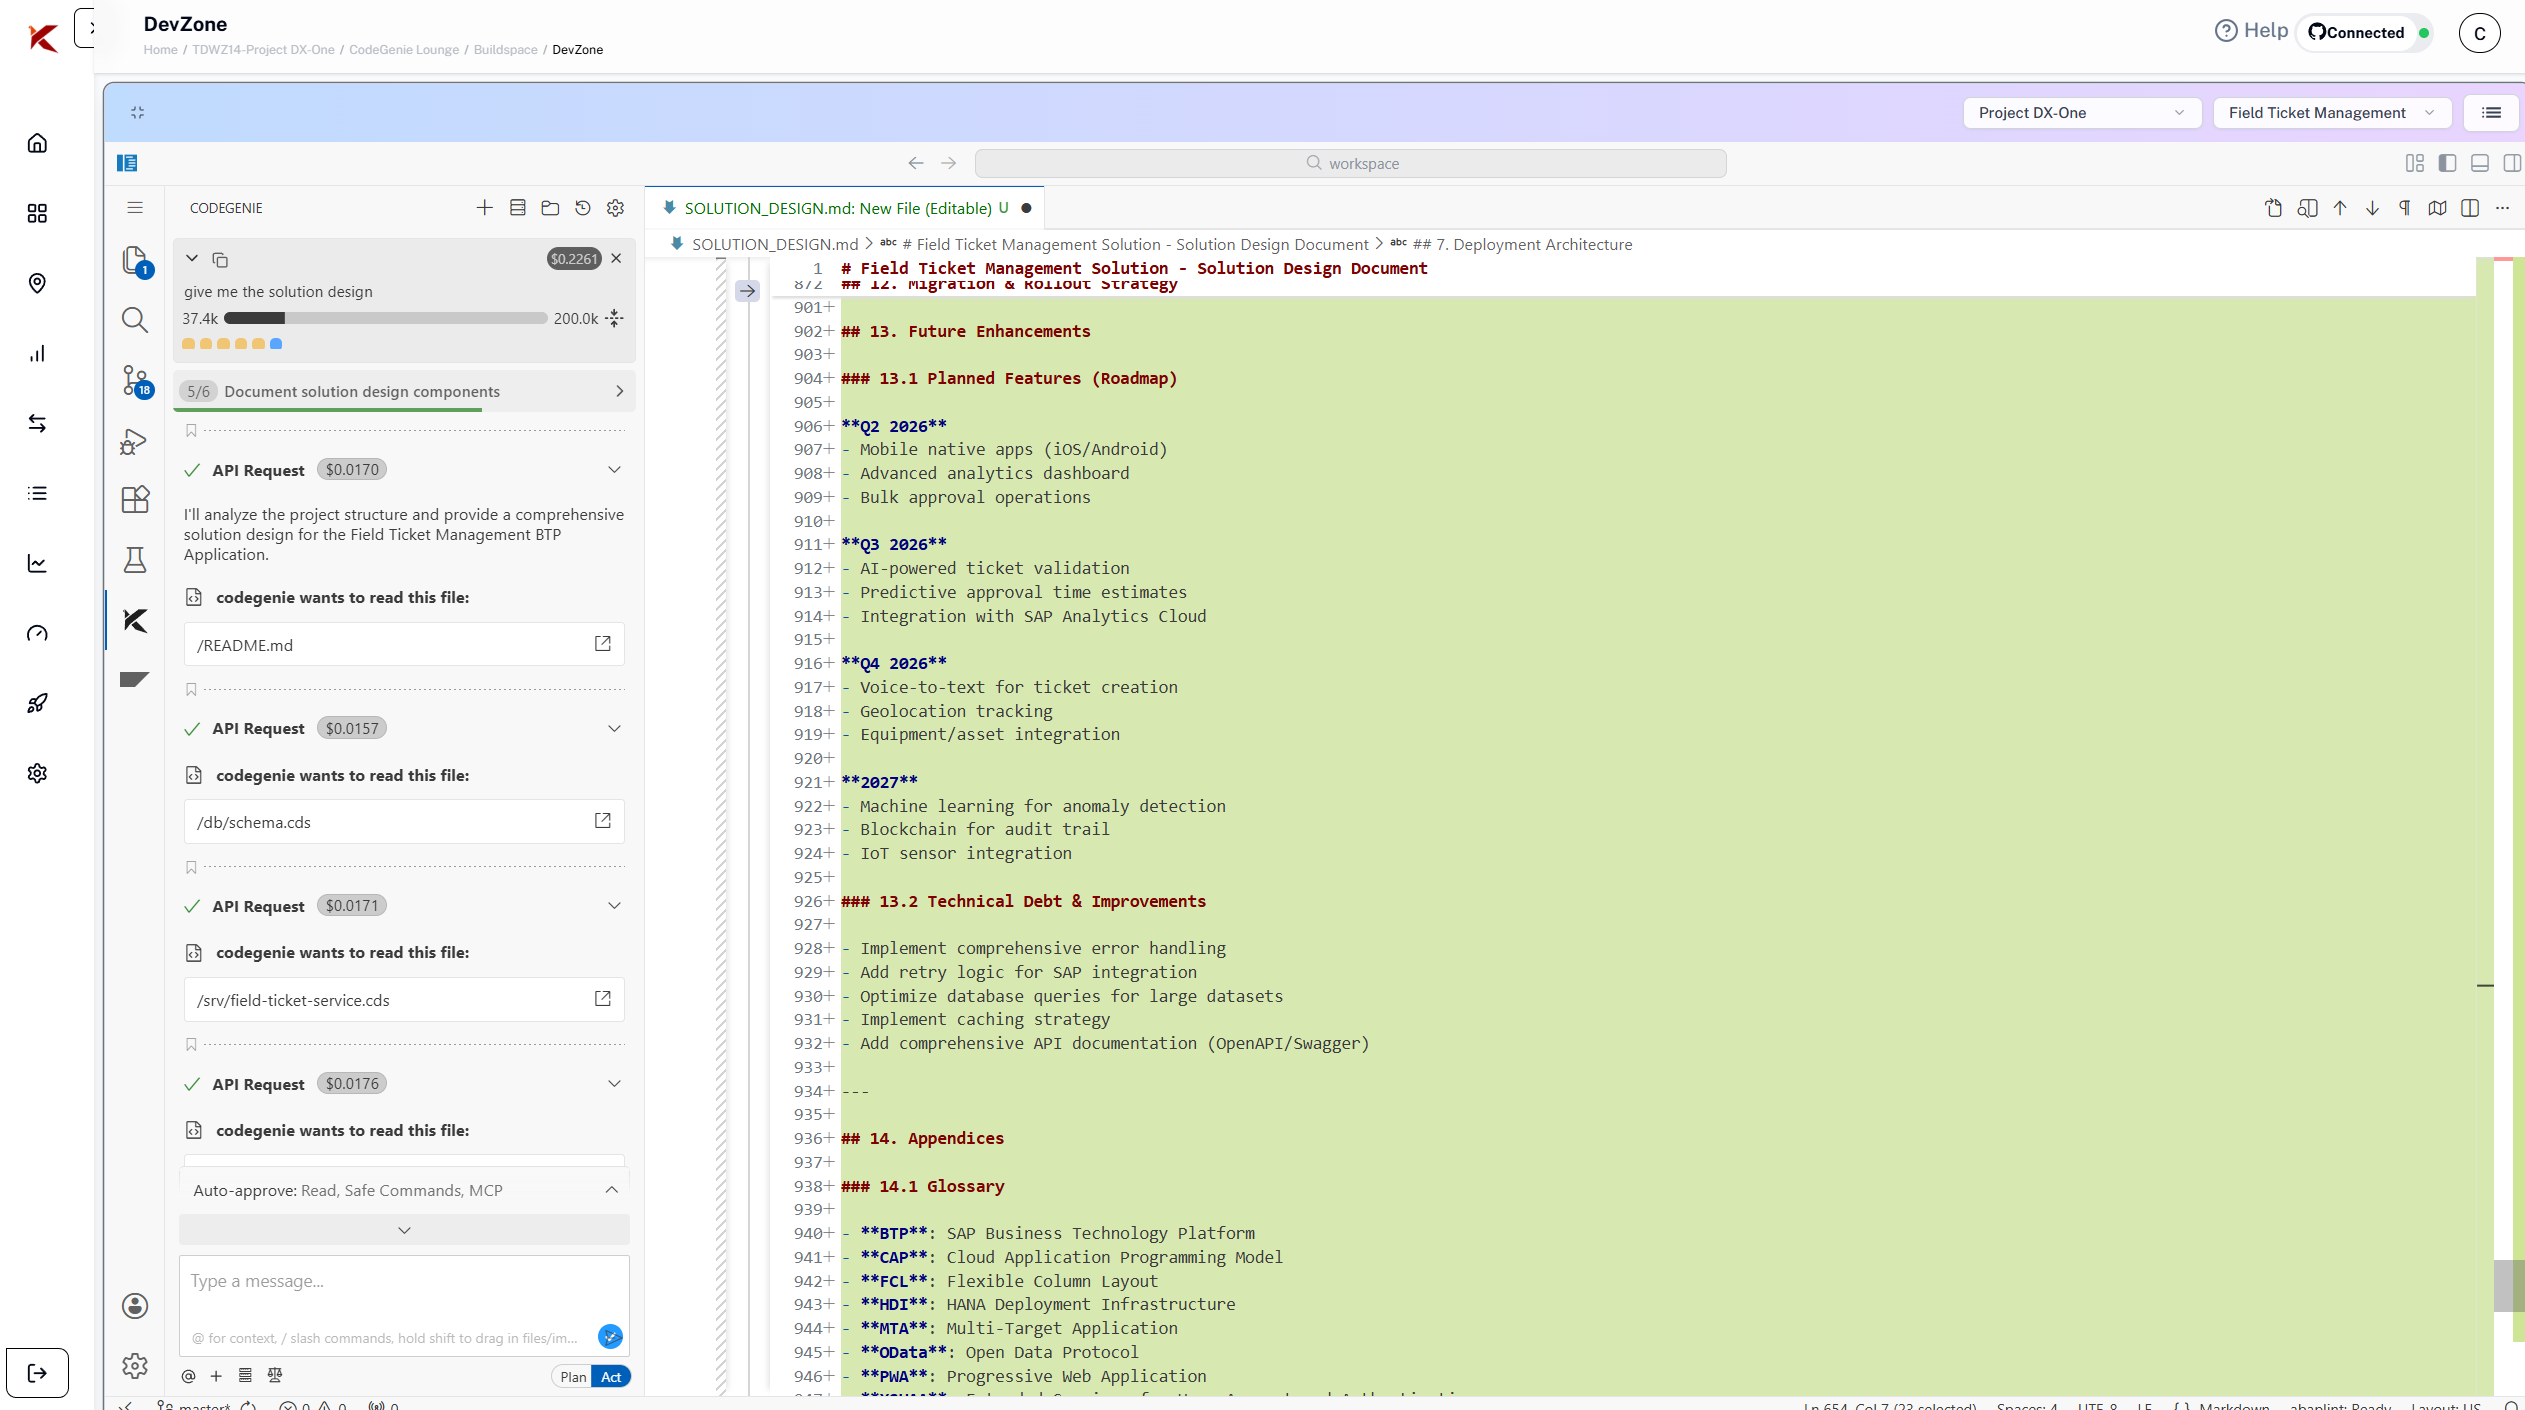Viewport: 2525px width, 1410px height.
Task: Select the SOLUTION_DESIGN.md editor tab
Action: (x=837, y=208)
